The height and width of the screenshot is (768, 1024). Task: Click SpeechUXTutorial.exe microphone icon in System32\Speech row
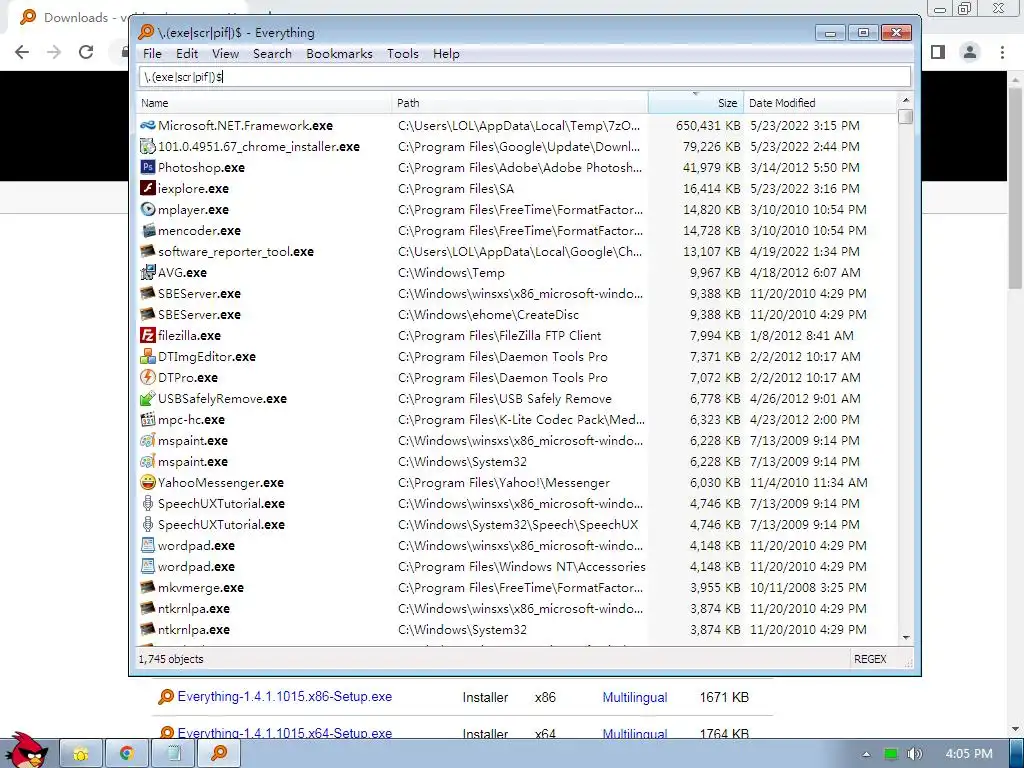148,524
